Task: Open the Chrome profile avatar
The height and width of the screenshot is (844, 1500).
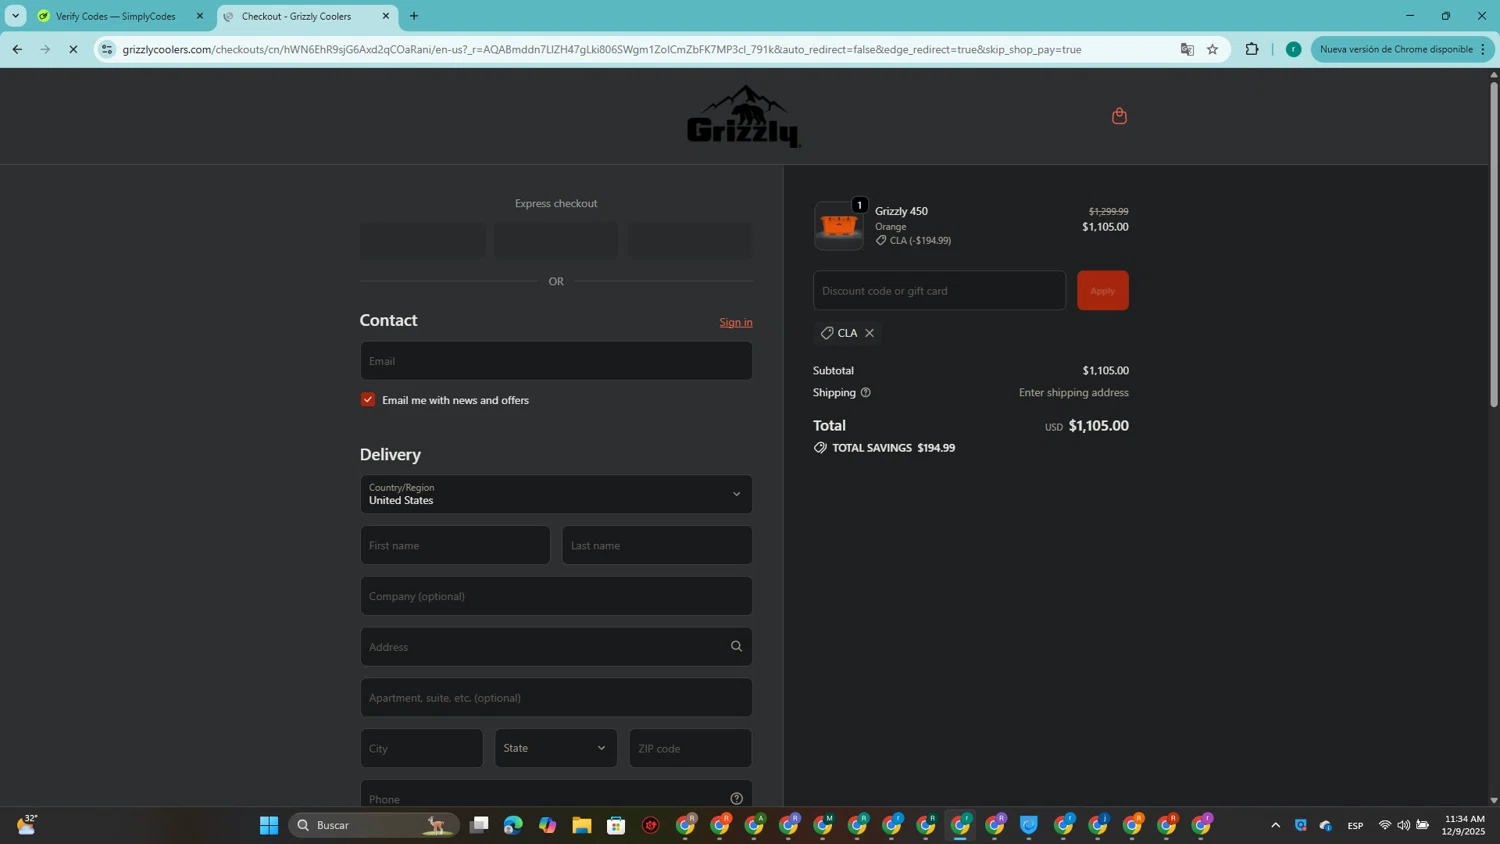Action: tap(1293, 49)
